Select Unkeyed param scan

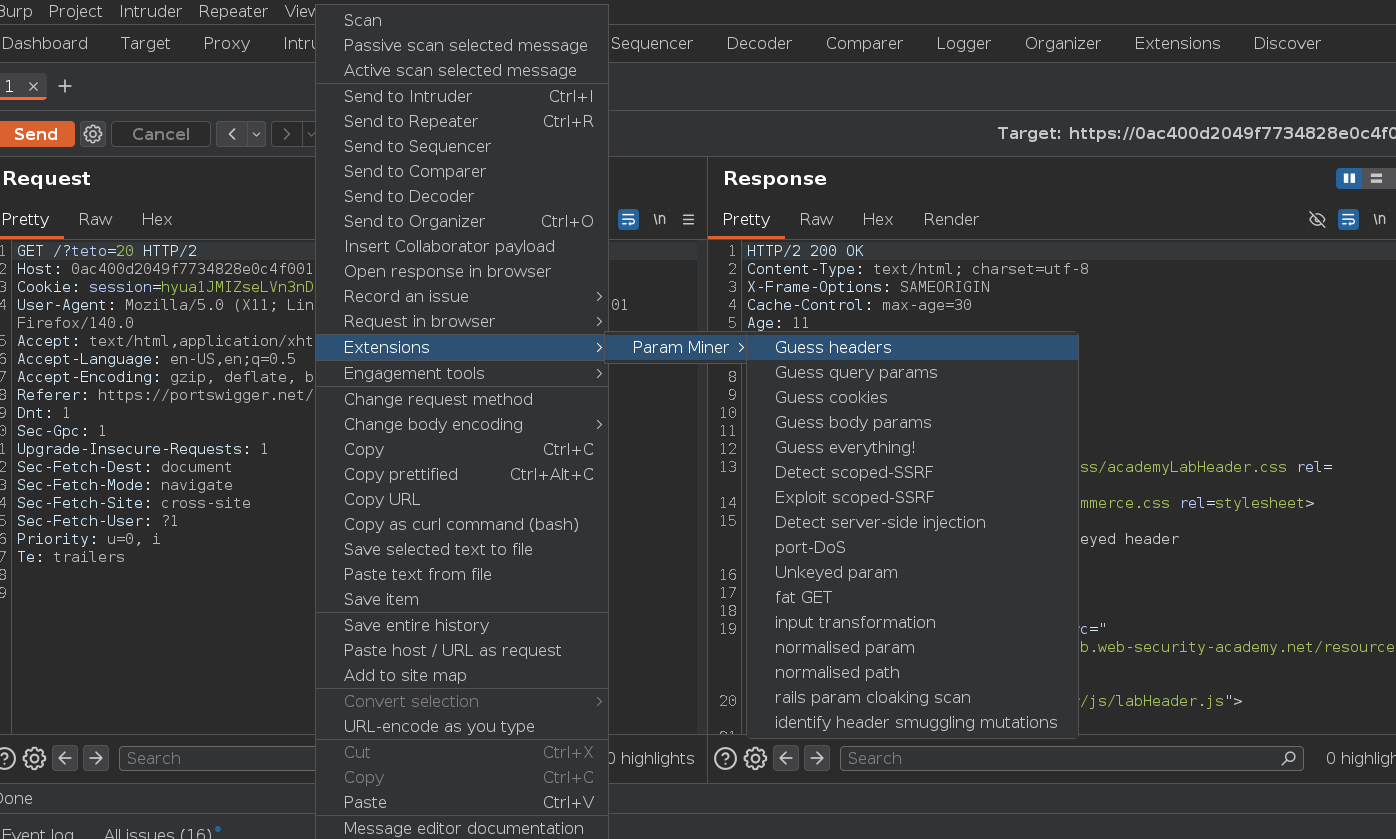(912, 572)
